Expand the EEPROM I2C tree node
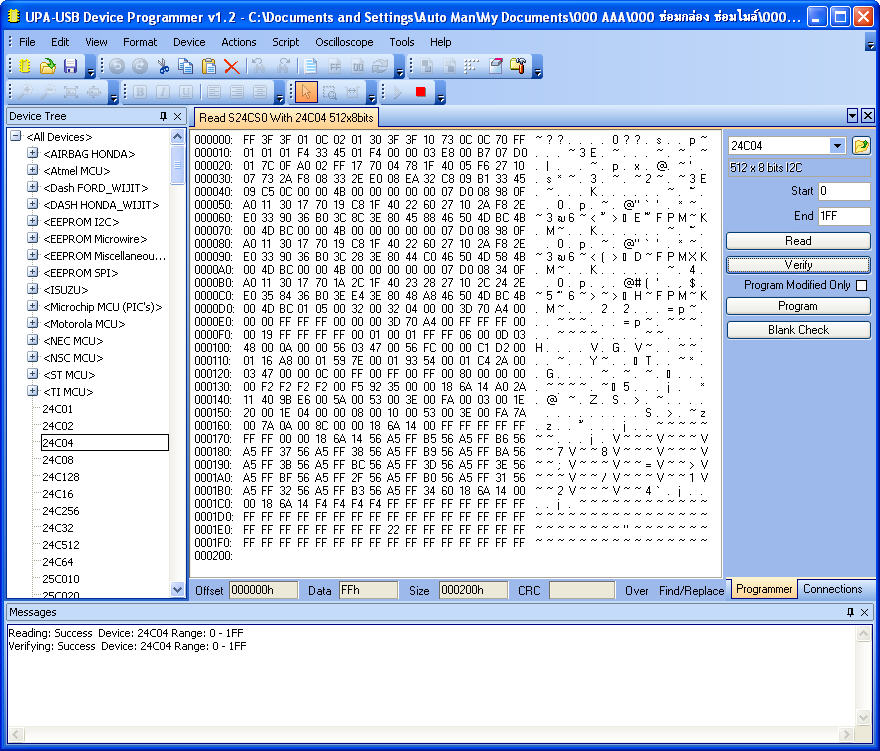 33,221
